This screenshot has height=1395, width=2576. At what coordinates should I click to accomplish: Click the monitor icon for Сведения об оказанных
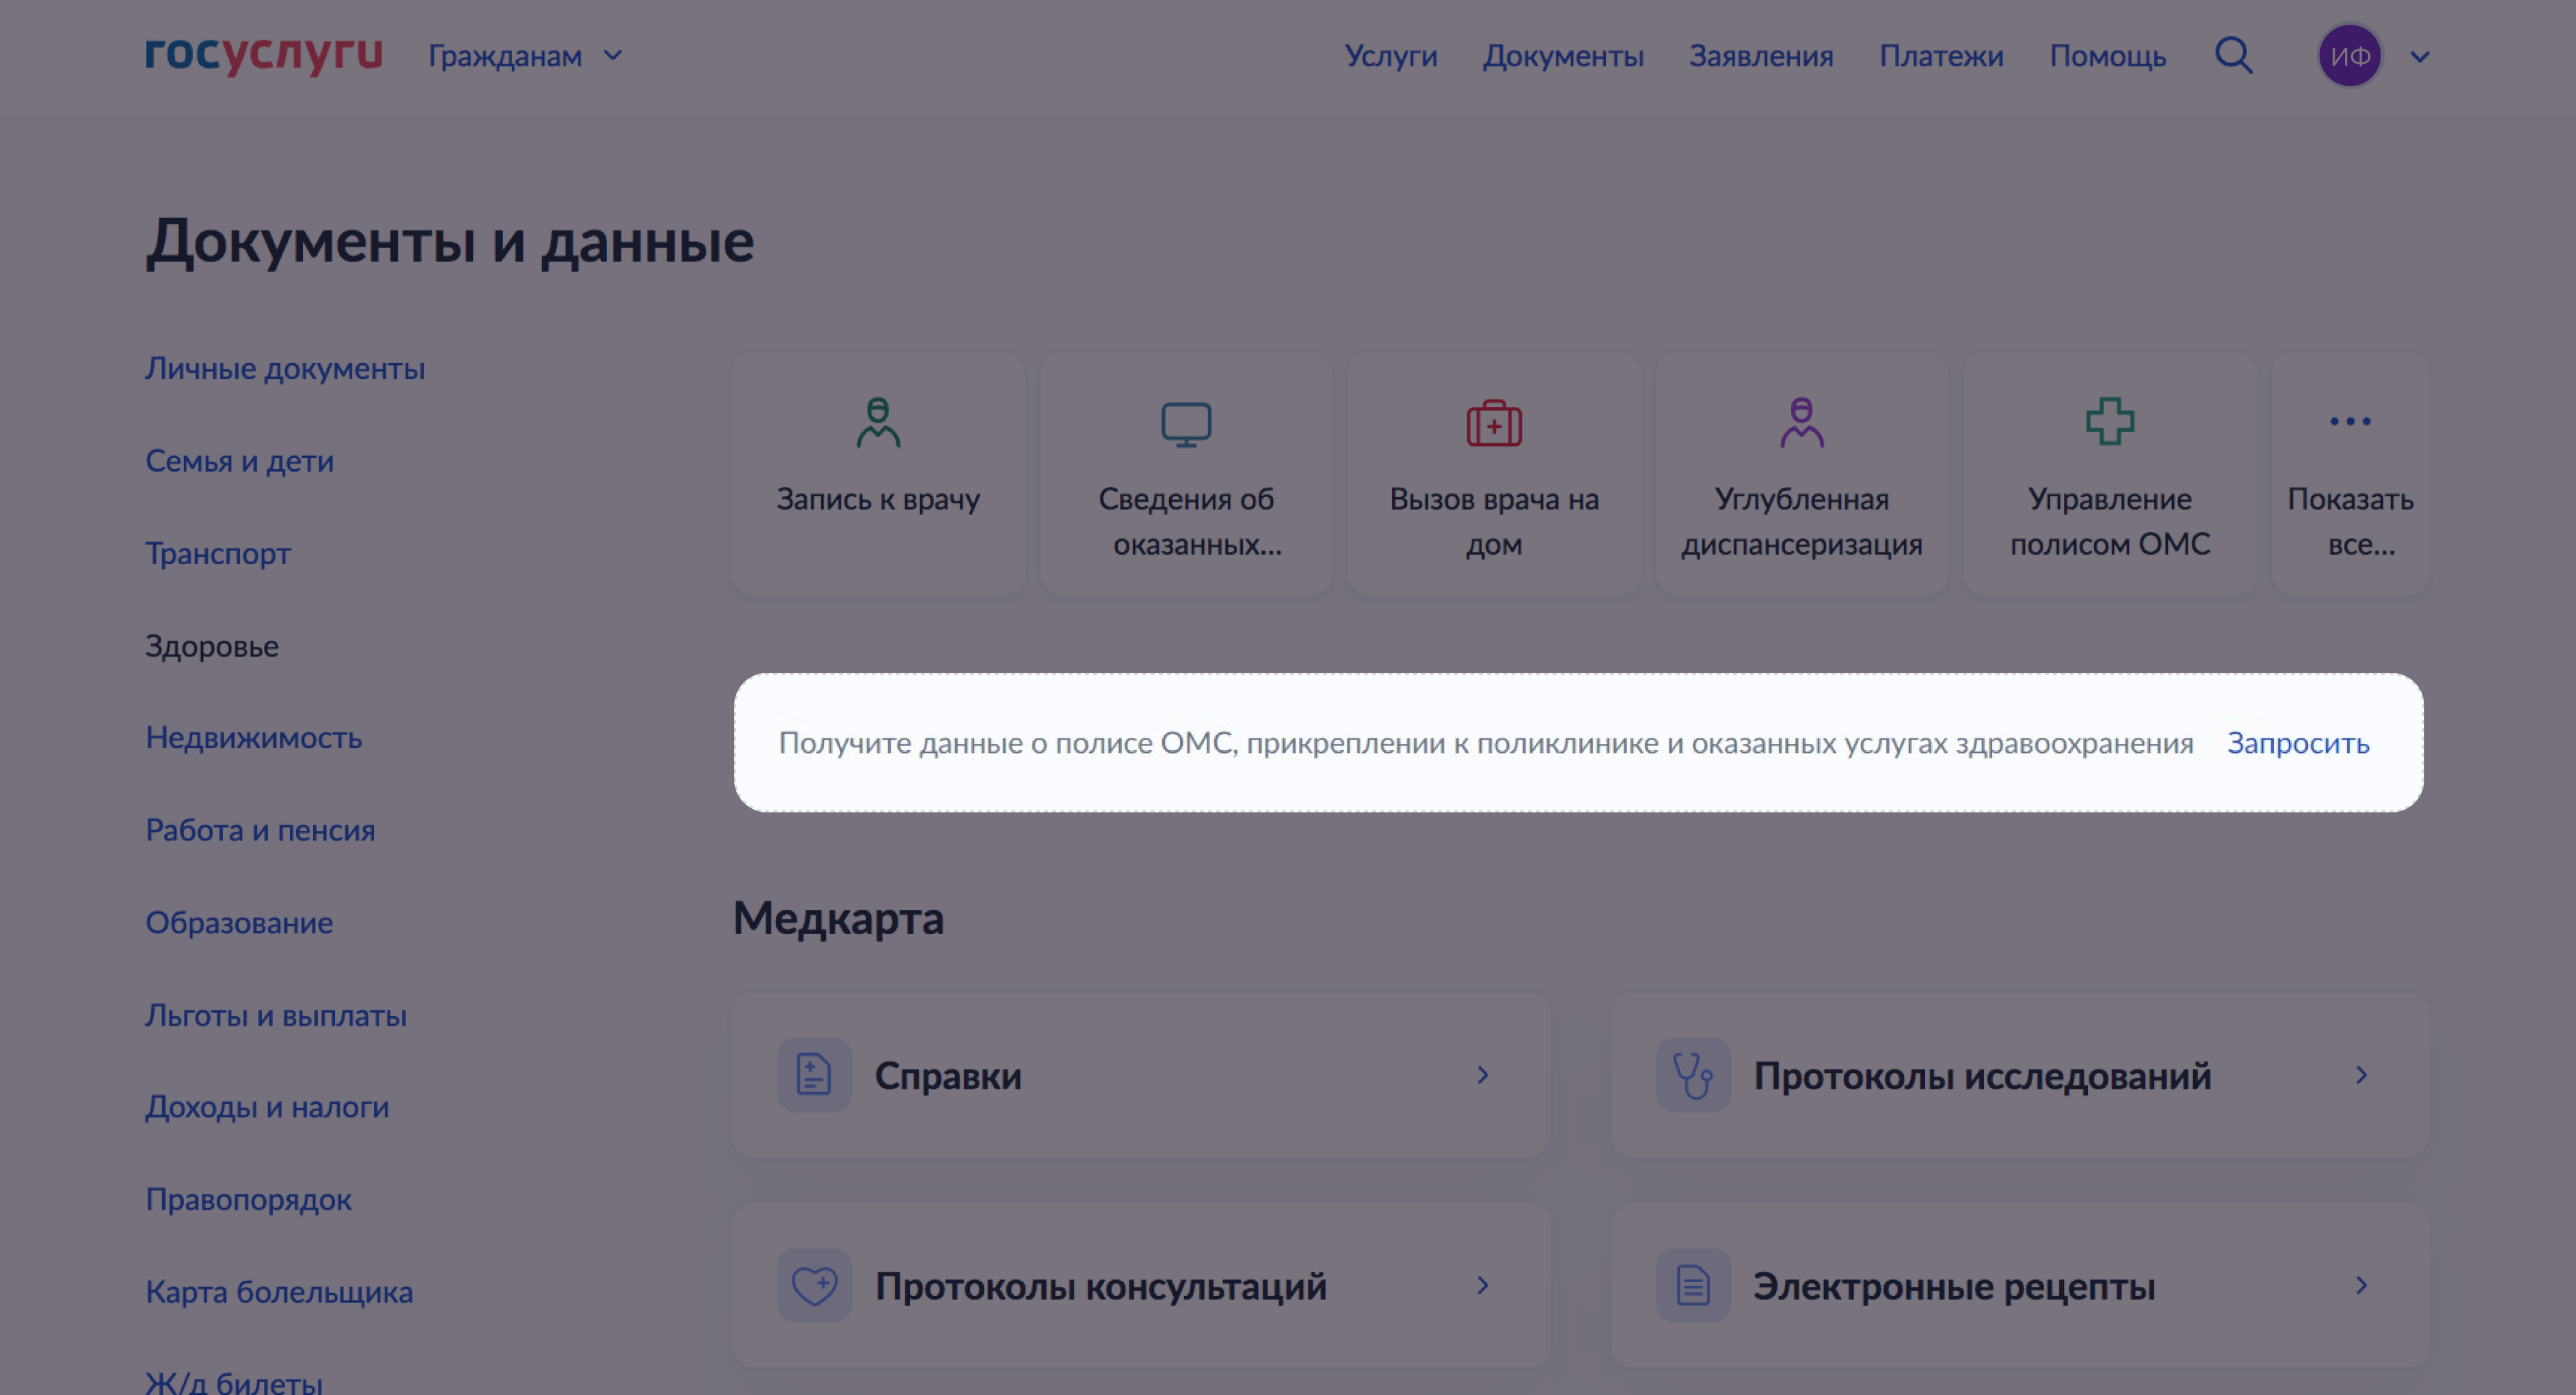click(1186, 425)
